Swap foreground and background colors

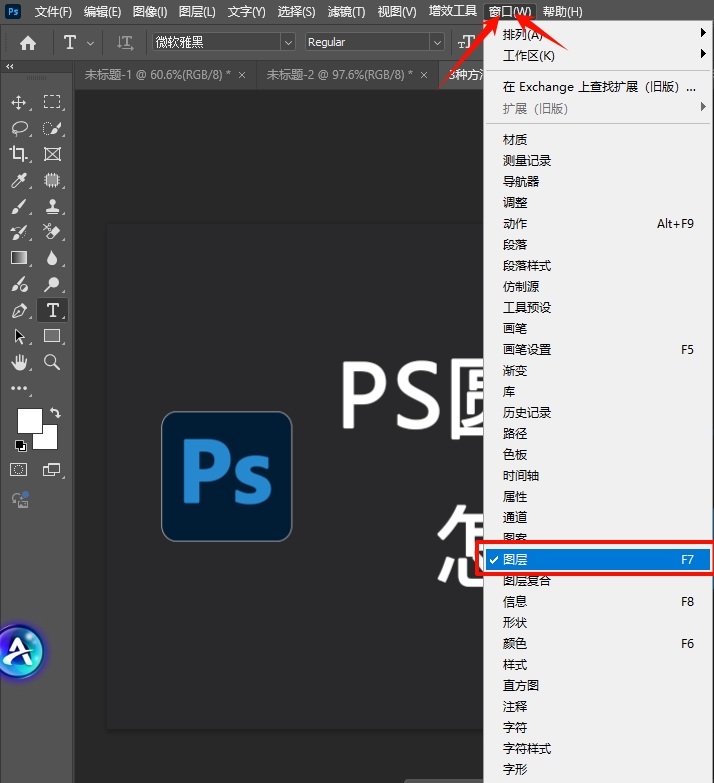pos(55,413)
